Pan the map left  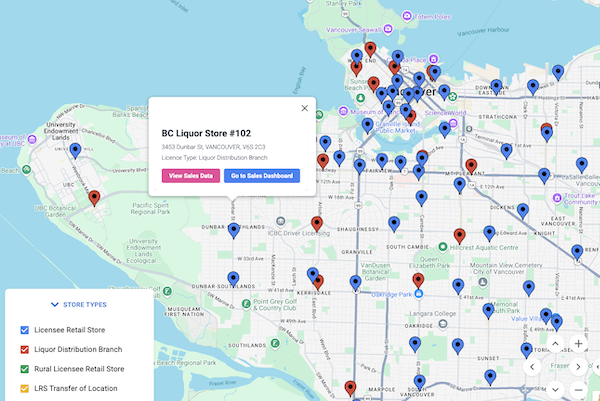tap(530, 367)
